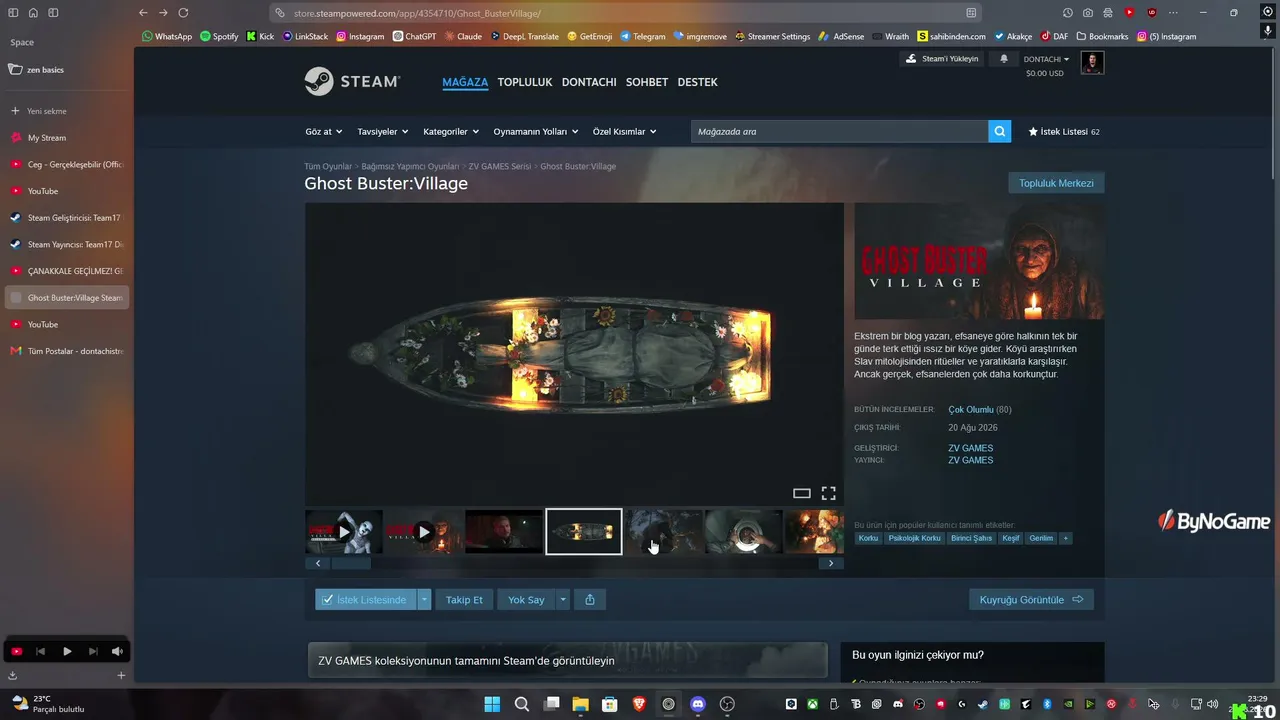Viewport: 1280px width, 720px height.
Task: Open the Yok Say options dropdown arrow
Action: pos(563,599)
